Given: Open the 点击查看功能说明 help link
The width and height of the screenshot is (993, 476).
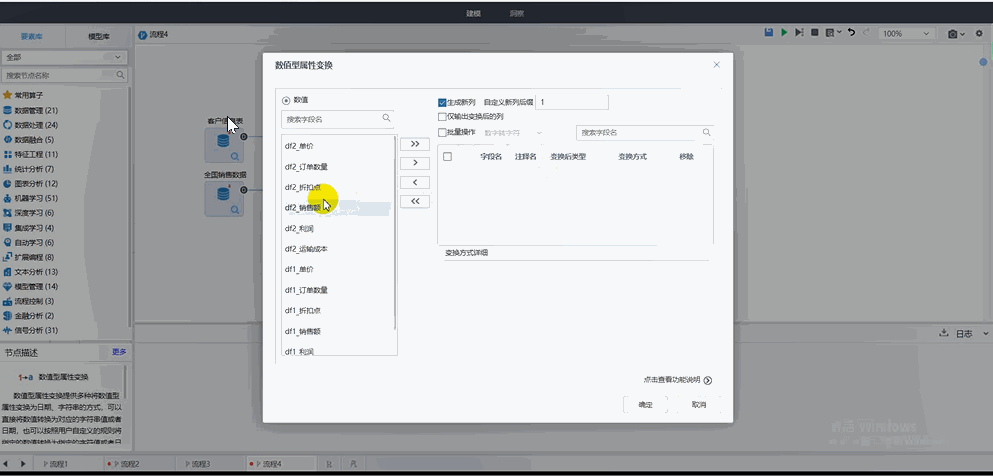Looking at the screenshot, I should coord(678,380).
